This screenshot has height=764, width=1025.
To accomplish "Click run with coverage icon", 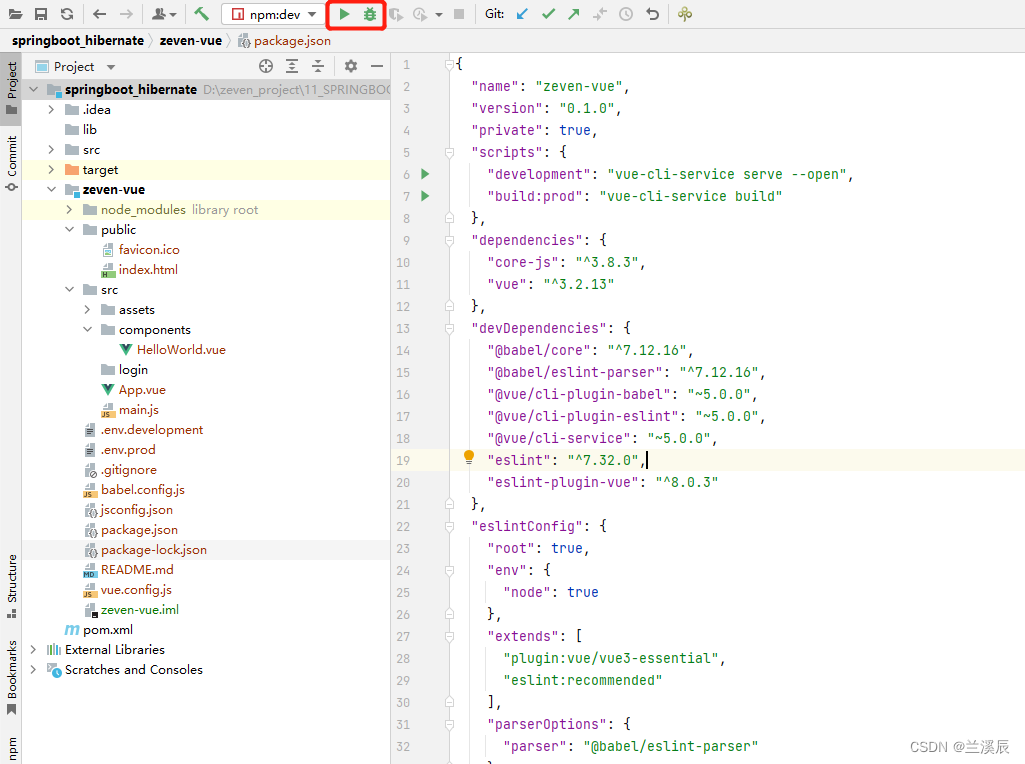I will 395,14.
